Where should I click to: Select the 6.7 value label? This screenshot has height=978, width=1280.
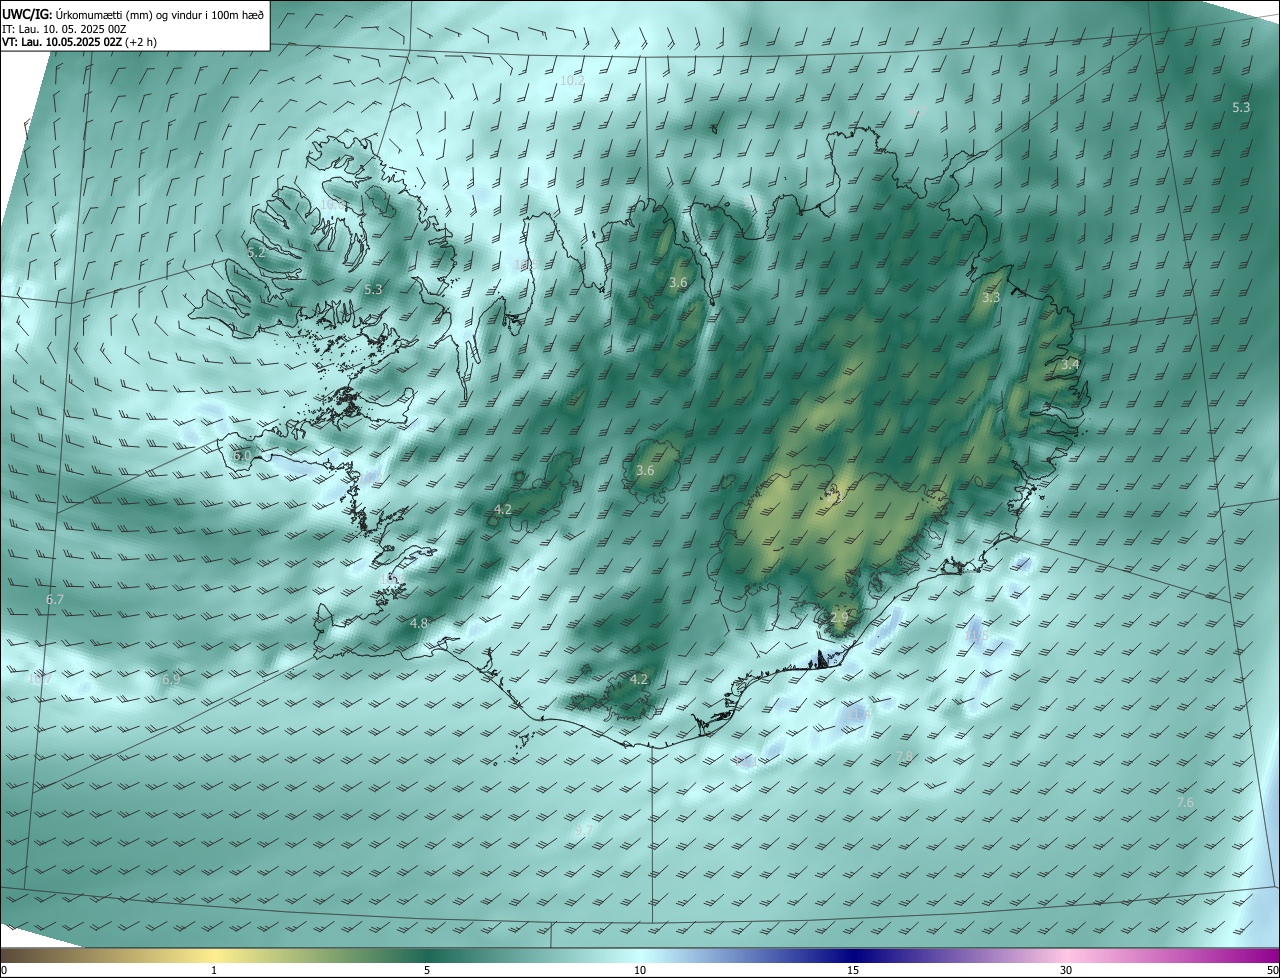pos(55,600)
